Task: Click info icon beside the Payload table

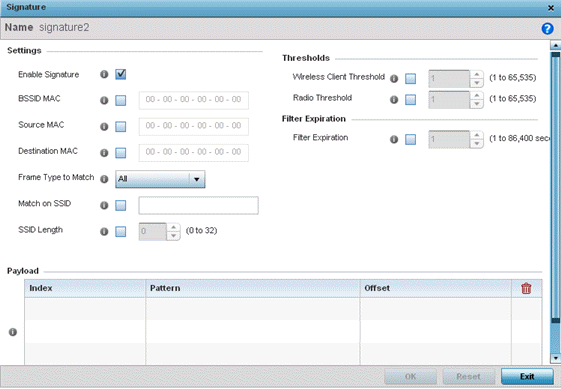Action: click(x=13, y=332)
